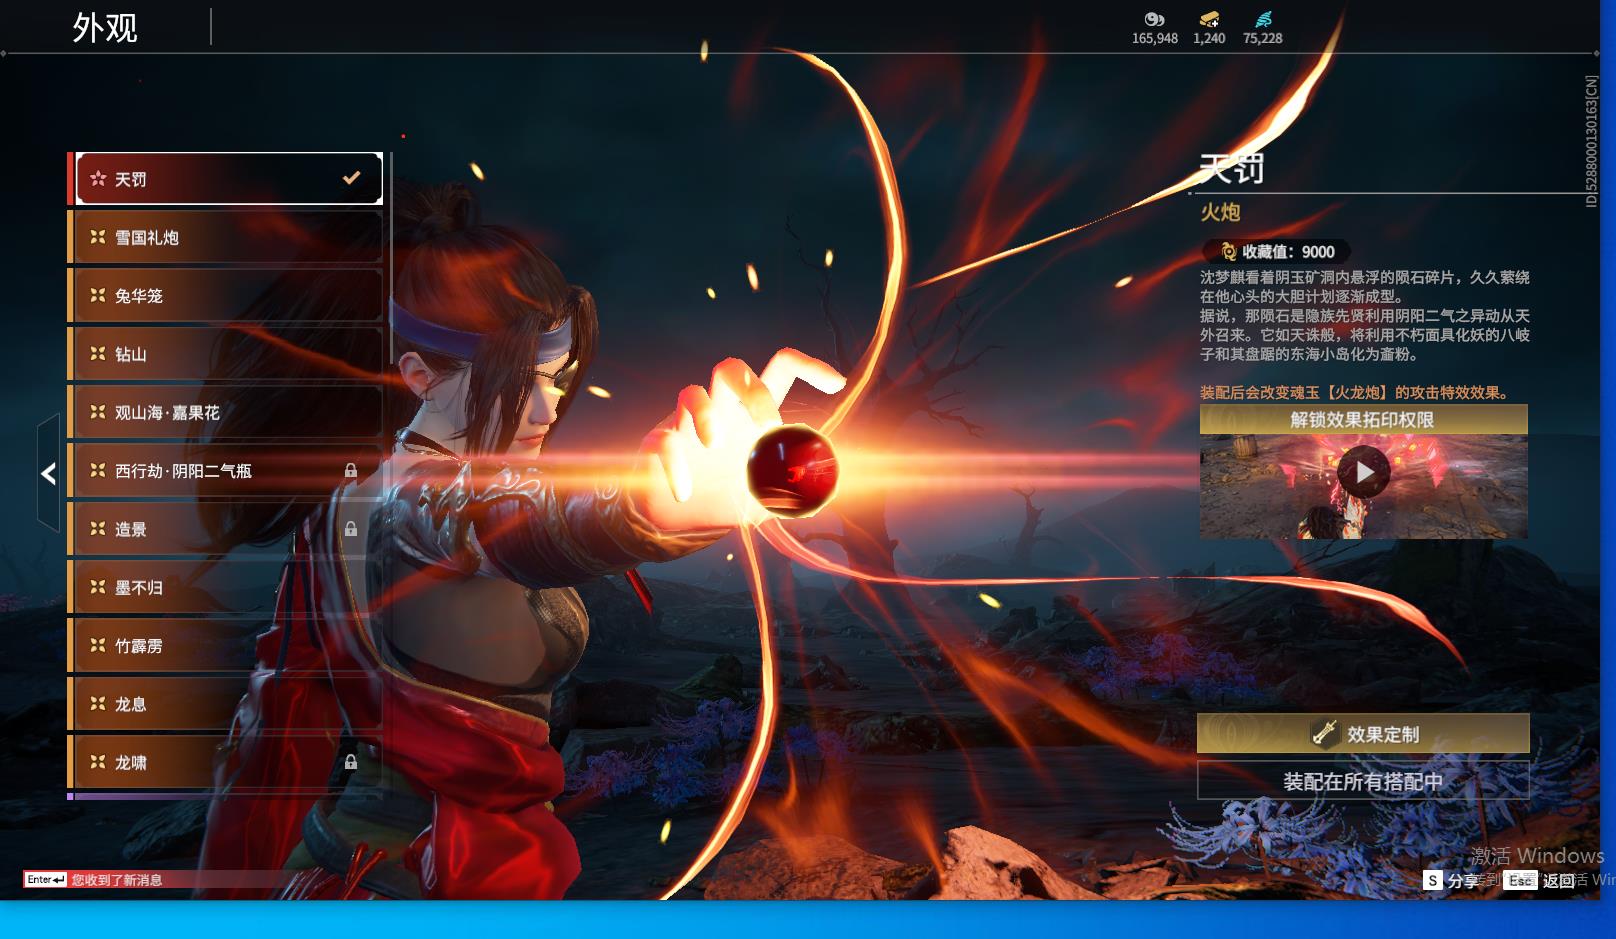Click the lock icon on 龙啸 row
The height and width of the screenshot is (939, 1616).
[351, 762]
